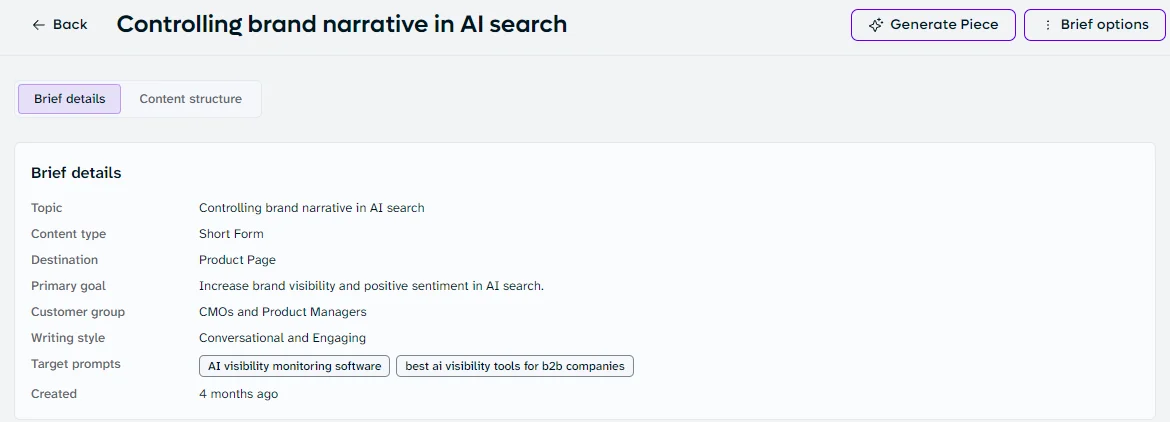The width and height of the screenshot is (1170, 422).
Task: Click the 'Customer group' field label
Action: pyautogui.click(x=78, y=312)
